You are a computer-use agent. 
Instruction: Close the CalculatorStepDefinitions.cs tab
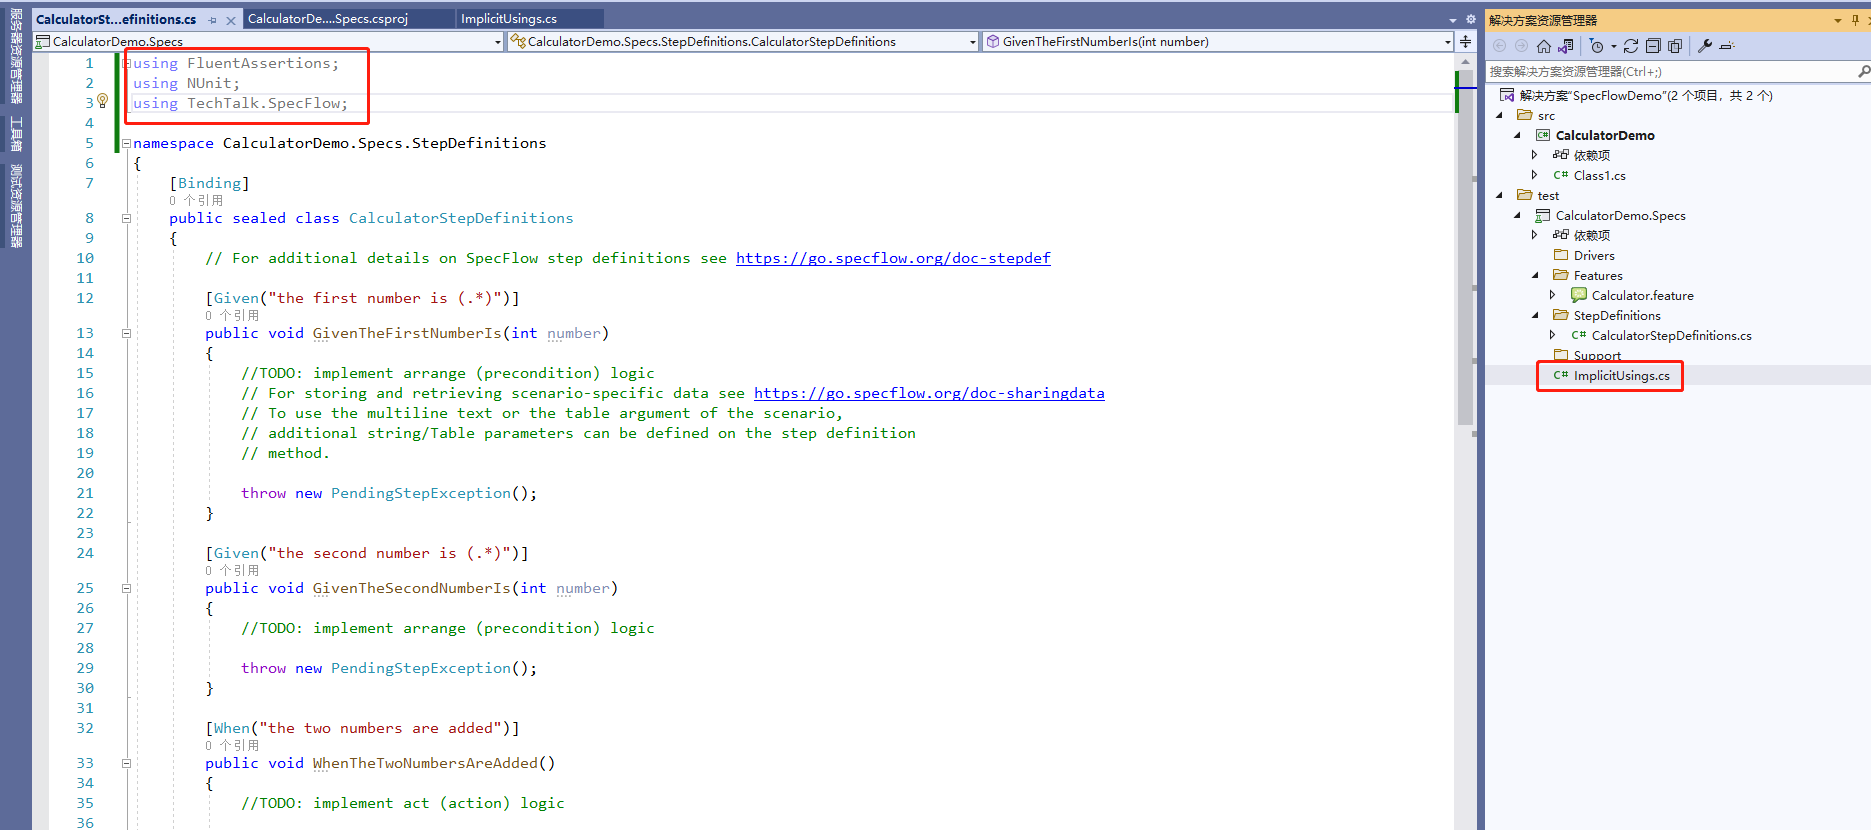coord(231,20)
